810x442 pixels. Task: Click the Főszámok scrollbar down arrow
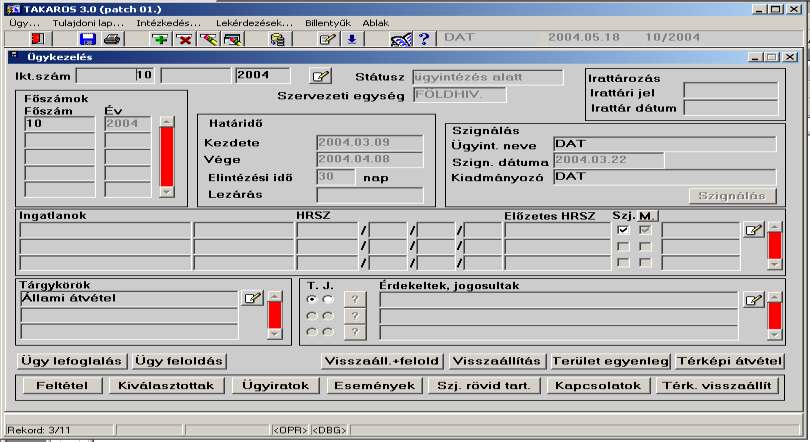click(166, 192)
